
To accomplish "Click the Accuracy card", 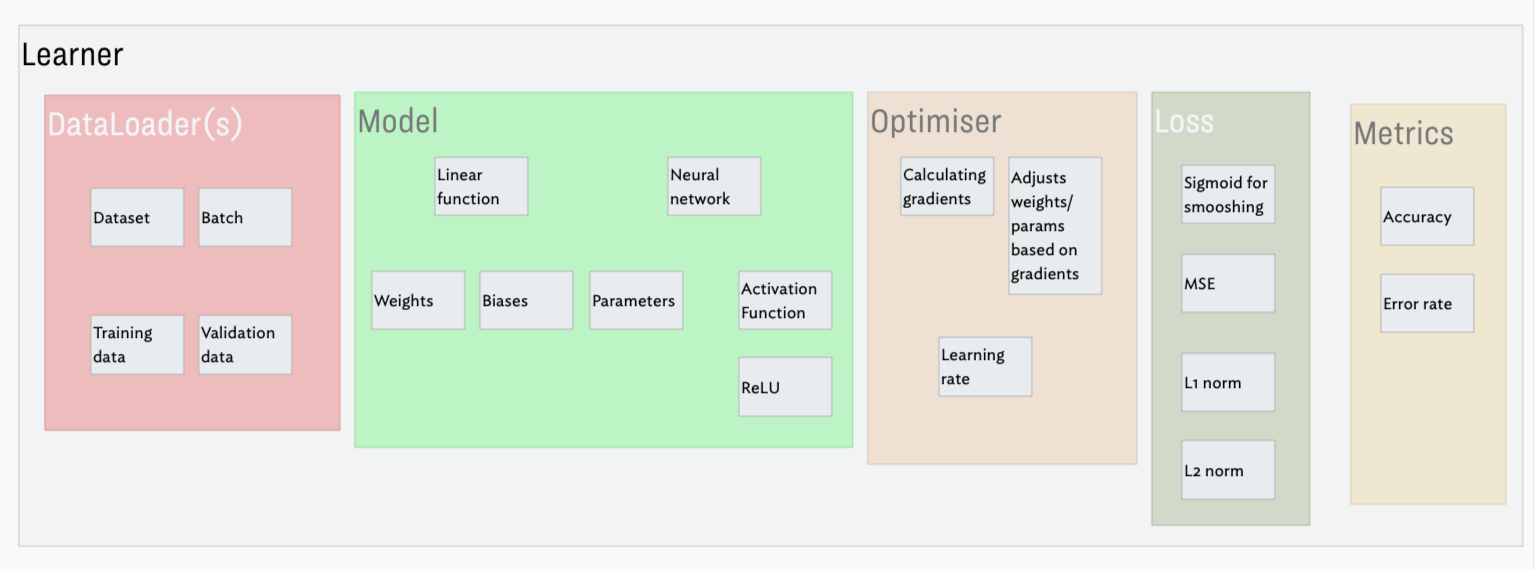I will click(1427, 216).
